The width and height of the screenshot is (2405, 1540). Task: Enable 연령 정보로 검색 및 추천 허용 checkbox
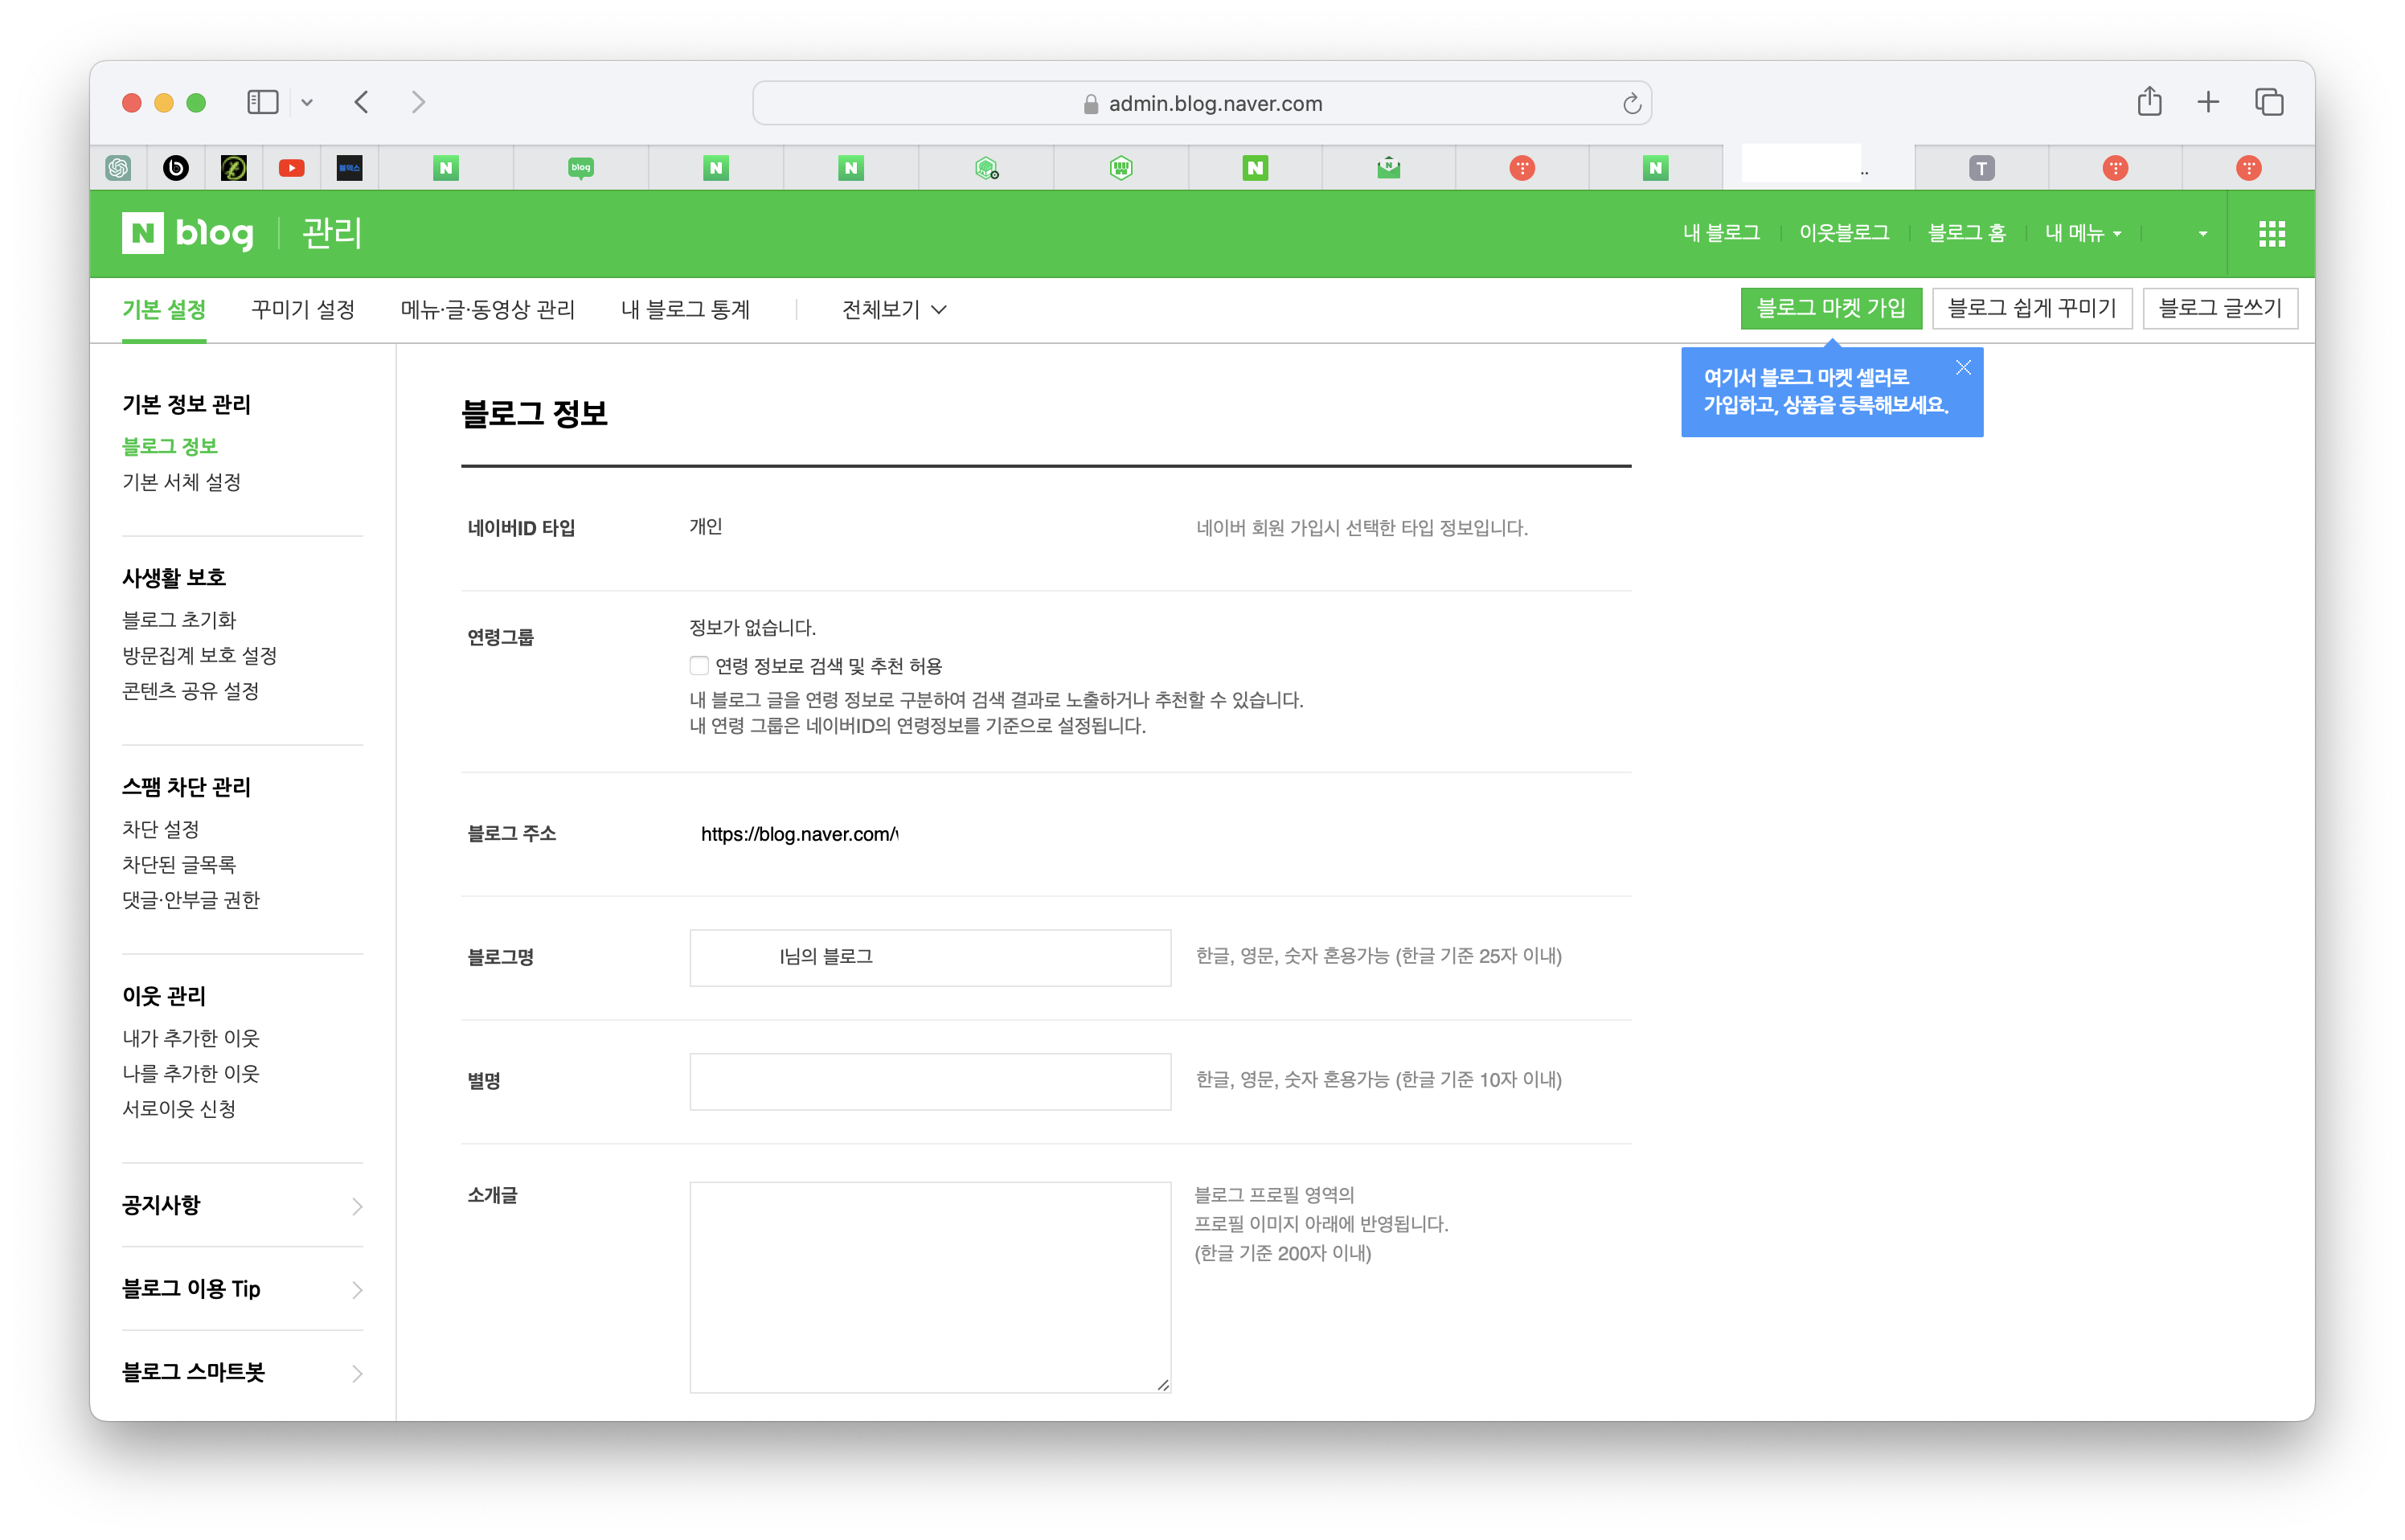(699, 666)
